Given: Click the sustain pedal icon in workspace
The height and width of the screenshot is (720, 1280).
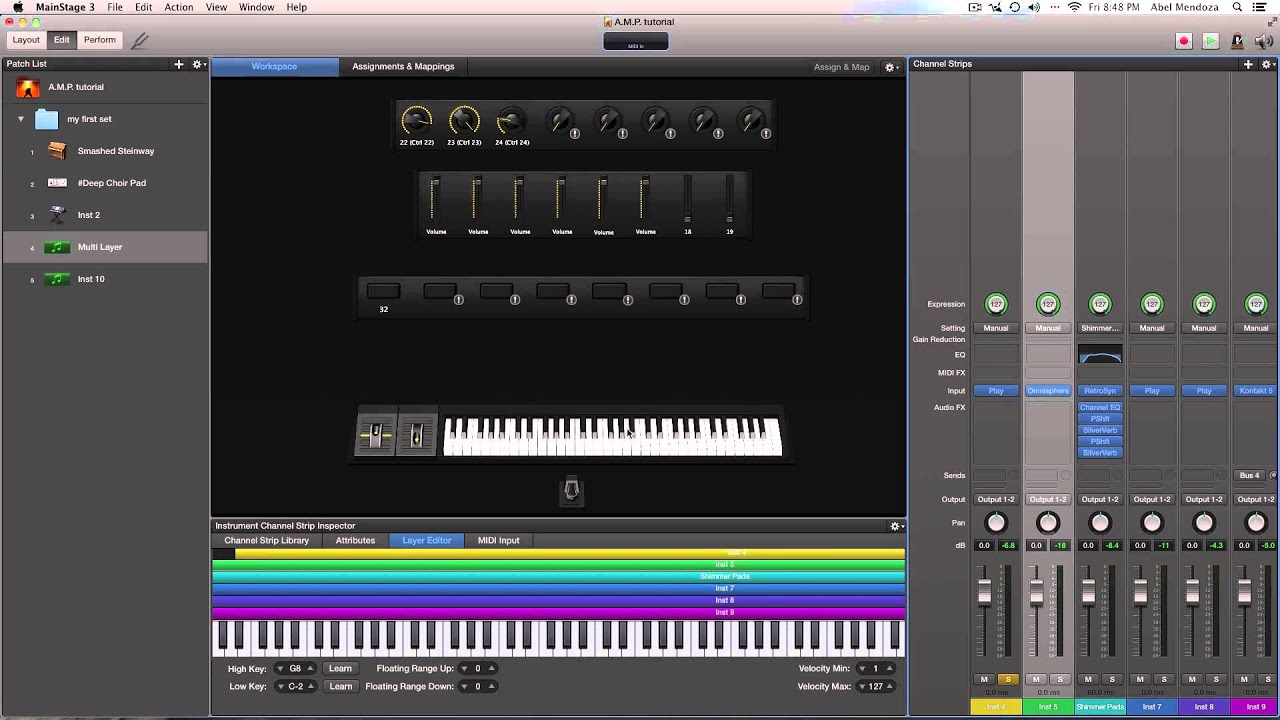Looking at the screenshot, I should [x=571, y=490].
